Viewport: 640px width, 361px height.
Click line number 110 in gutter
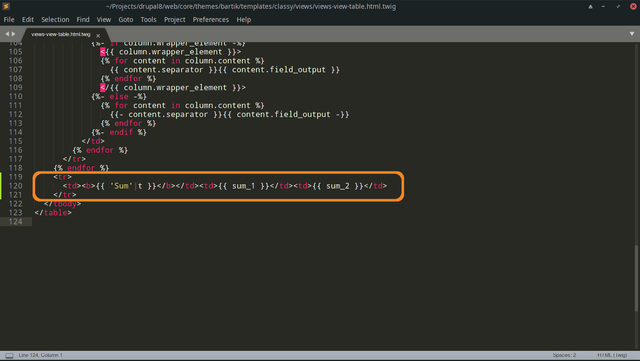[x=16, y=96]
